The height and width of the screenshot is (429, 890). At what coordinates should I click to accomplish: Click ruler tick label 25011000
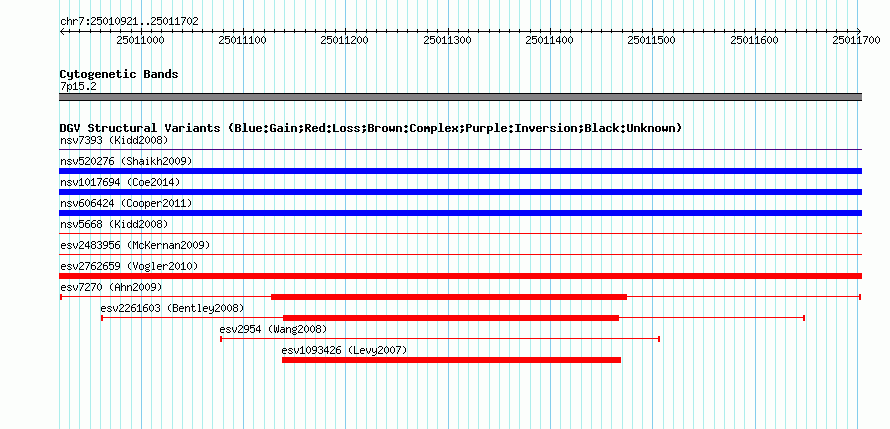[x=141, y=40]
